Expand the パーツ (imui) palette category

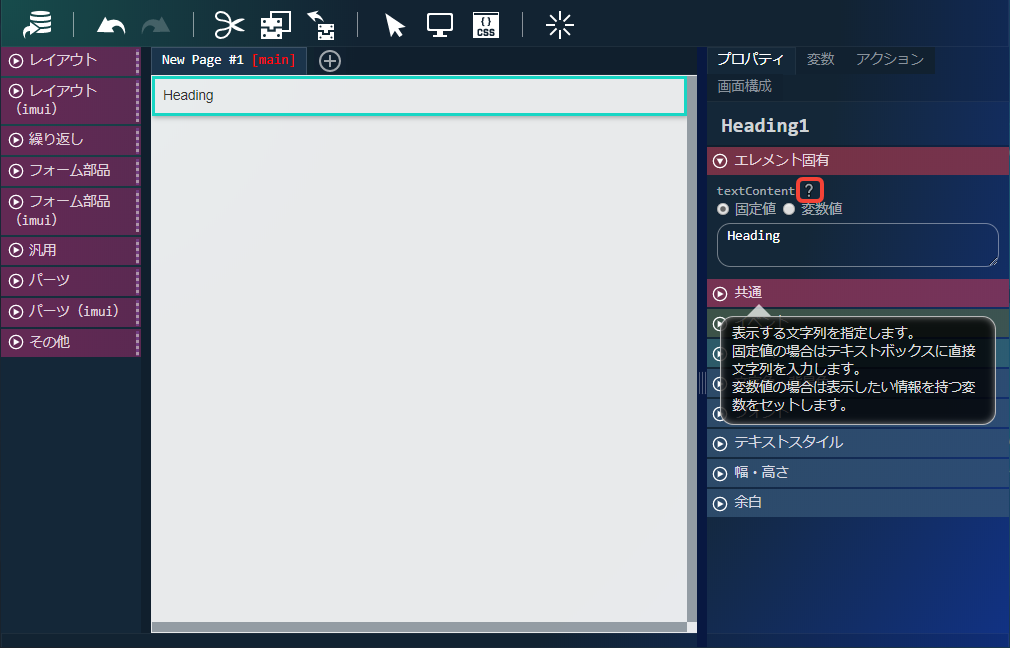(x=70, y=312)
